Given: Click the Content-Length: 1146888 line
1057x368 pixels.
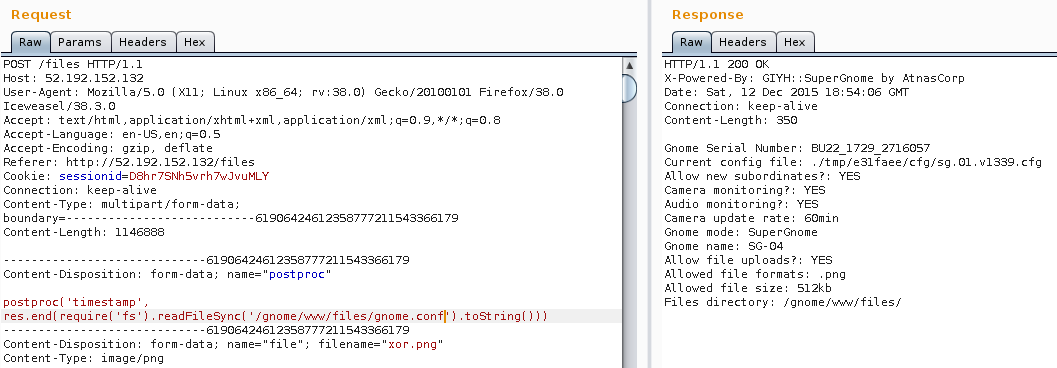Looking at the screenshot, I should point(84,232).
